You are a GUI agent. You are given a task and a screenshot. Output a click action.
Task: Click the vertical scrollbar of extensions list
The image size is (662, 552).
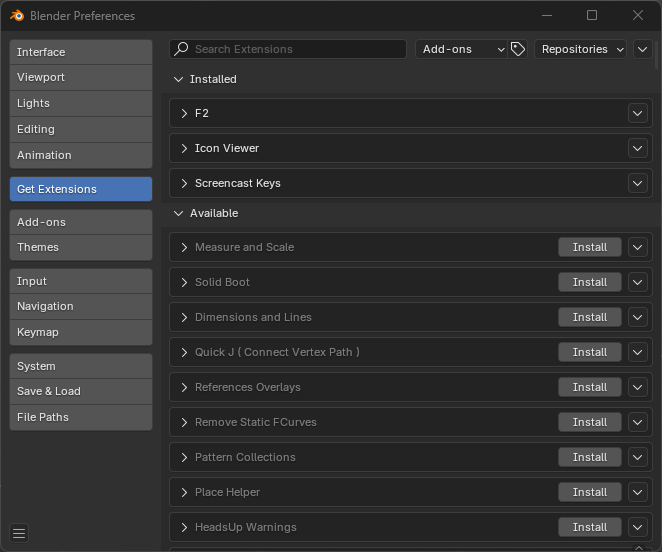(x=657, y=54)
